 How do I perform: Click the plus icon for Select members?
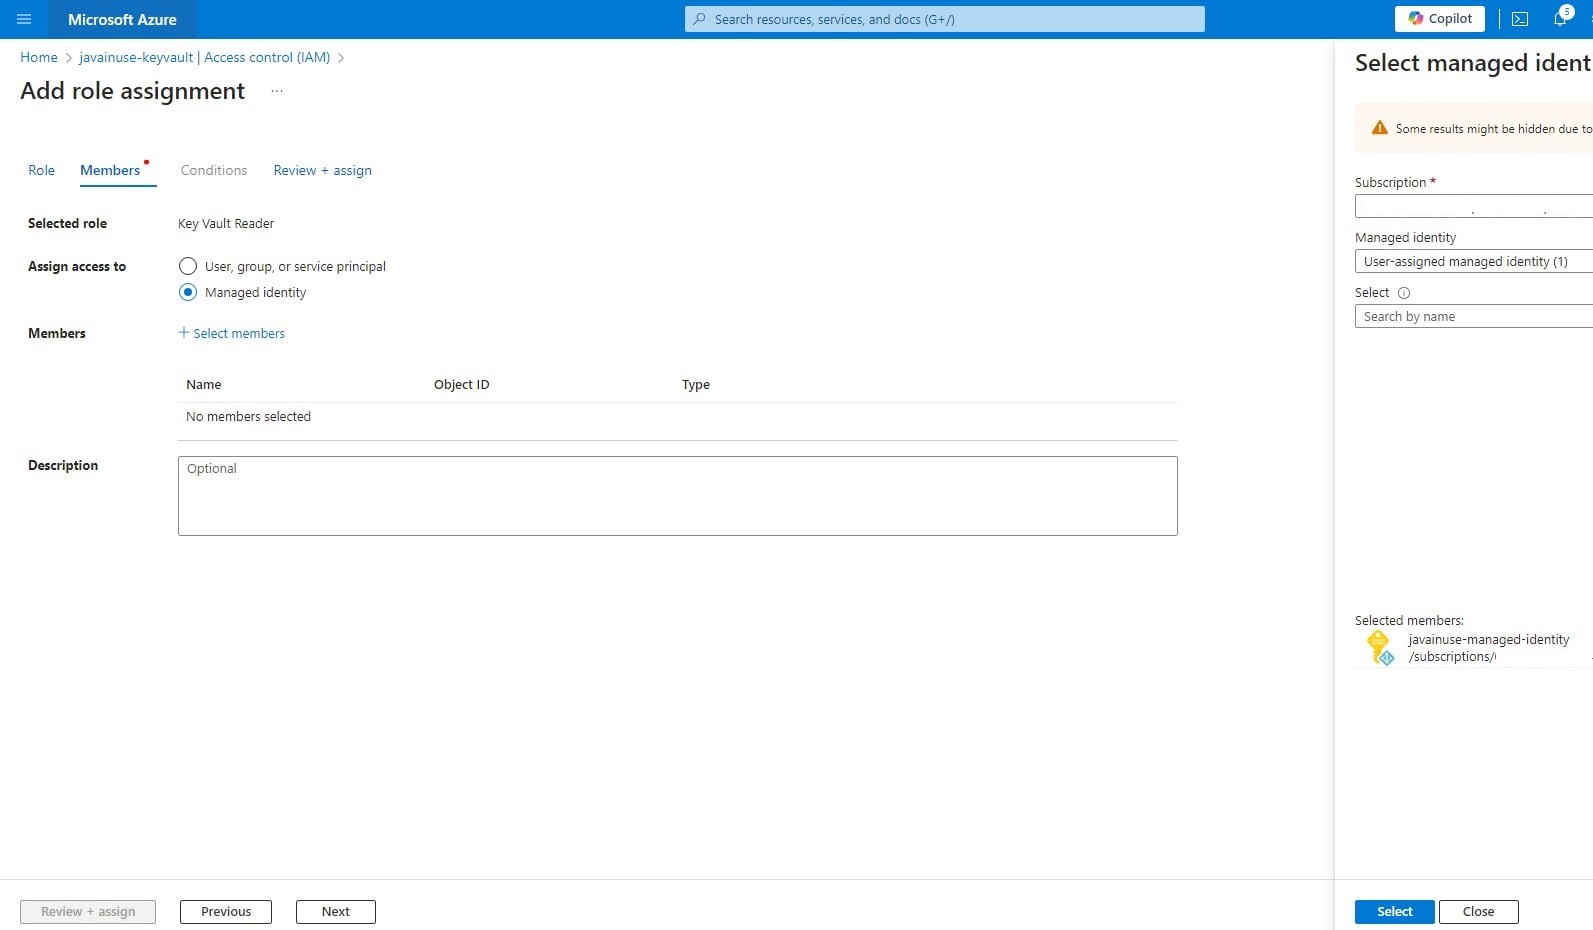(183, 333)
